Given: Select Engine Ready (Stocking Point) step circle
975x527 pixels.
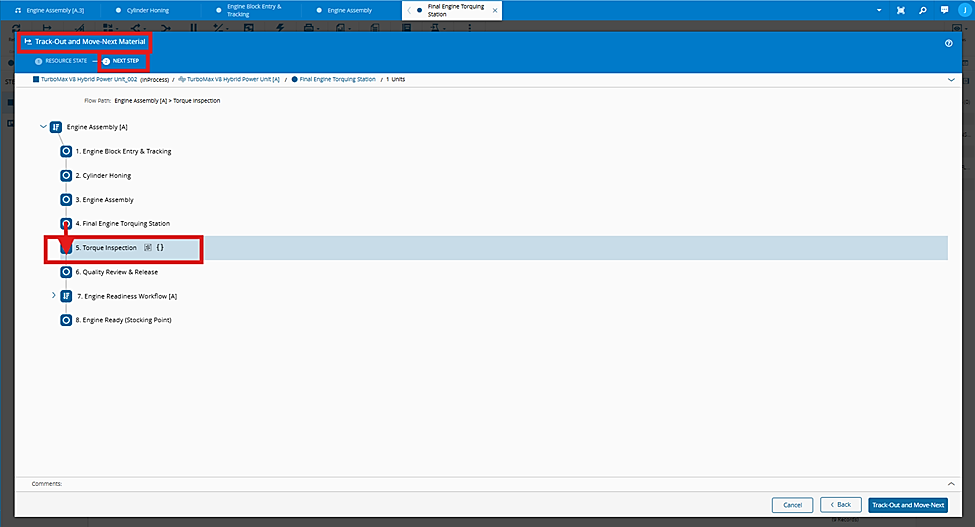Looking at the screenshot, I should click(x=66, y=320).
